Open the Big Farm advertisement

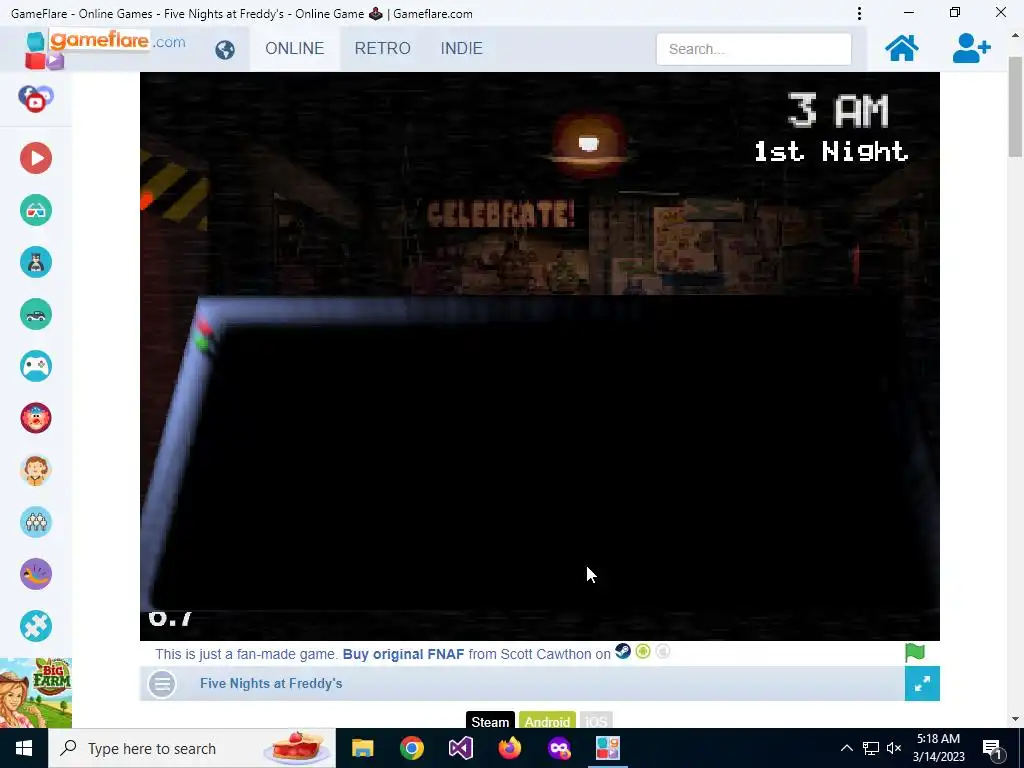(36, 693)
